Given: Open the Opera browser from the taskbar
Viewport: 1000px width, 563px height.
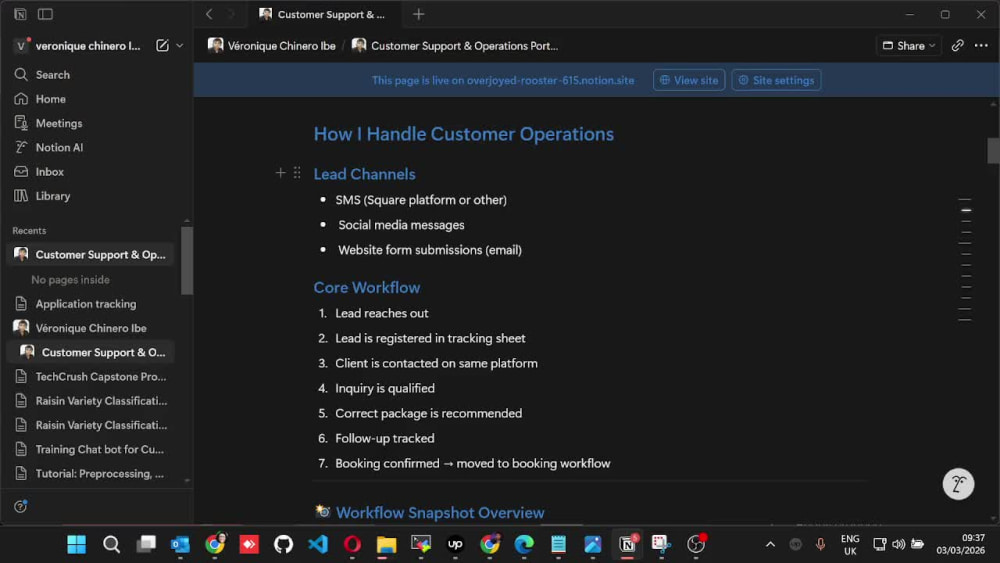Looking at the screenshot, I should pos(352,544).
